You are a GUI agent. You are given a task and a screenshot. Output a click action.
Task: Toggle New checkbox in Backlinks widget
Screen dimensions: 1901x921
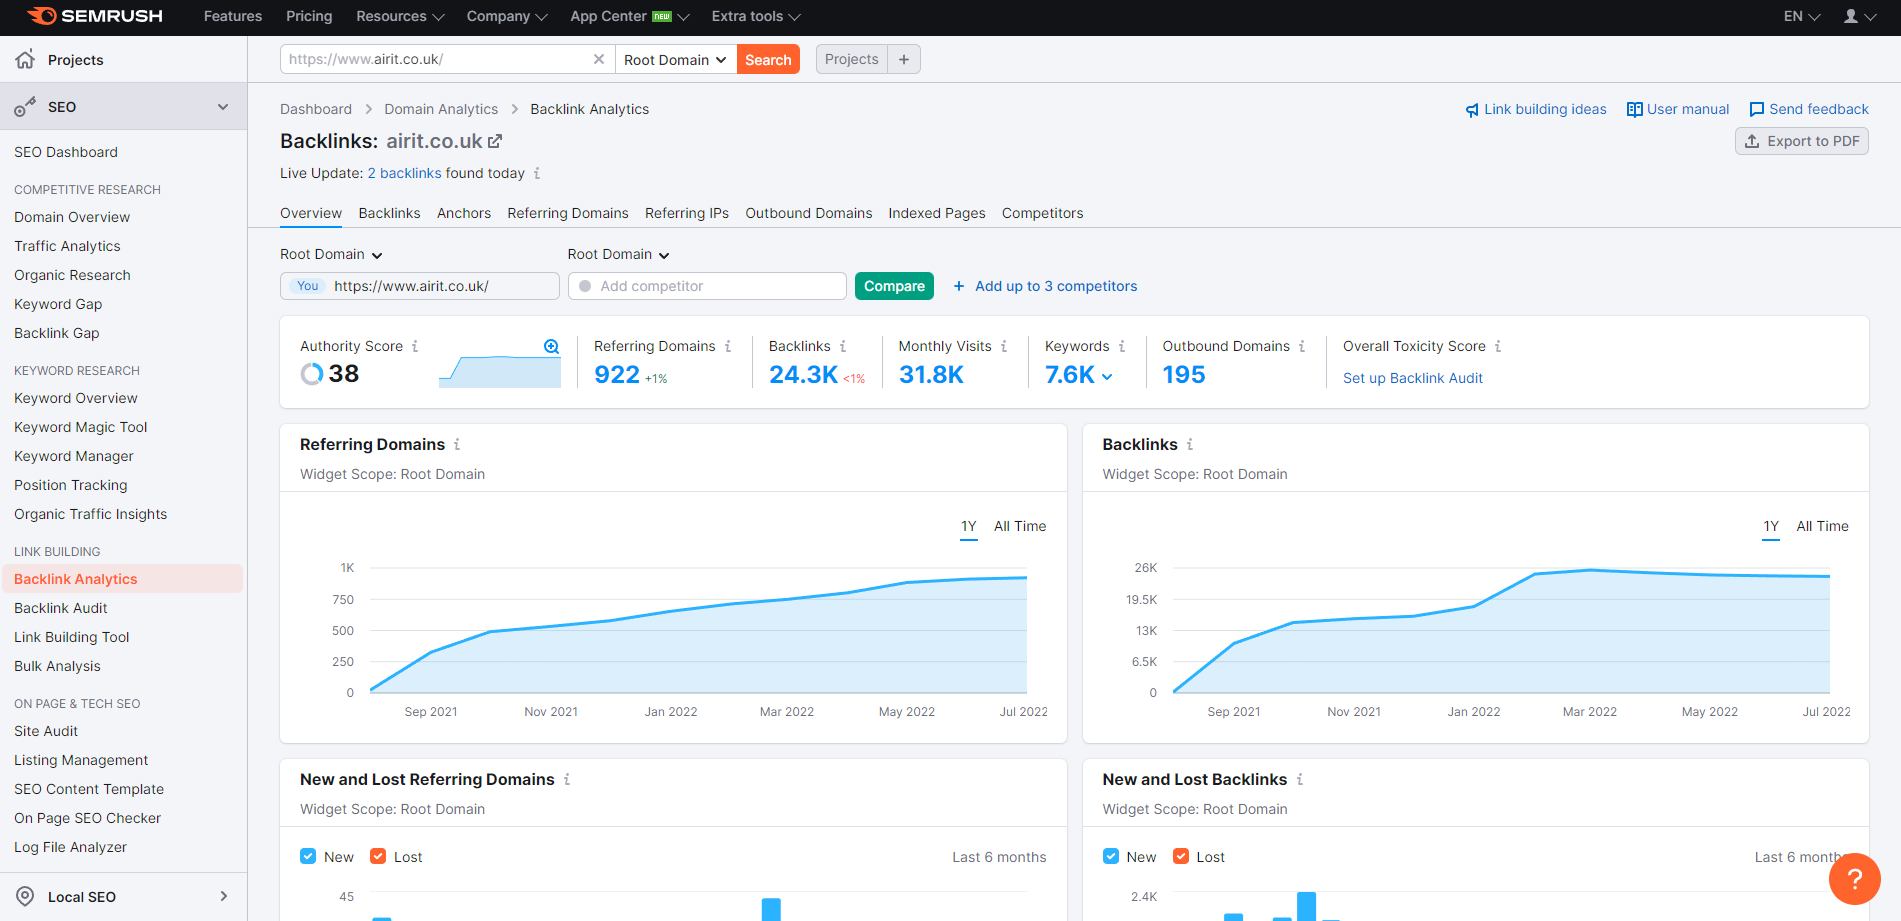[1111, 856]
